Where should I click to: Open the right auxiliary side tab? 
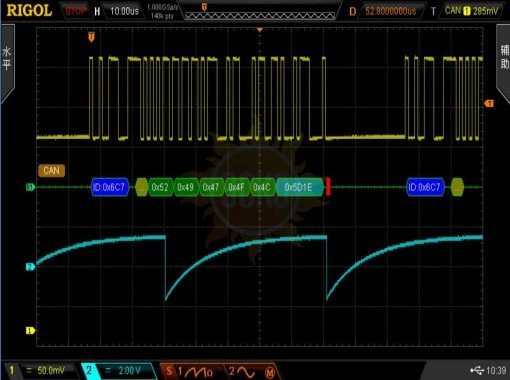click(504, 63)
